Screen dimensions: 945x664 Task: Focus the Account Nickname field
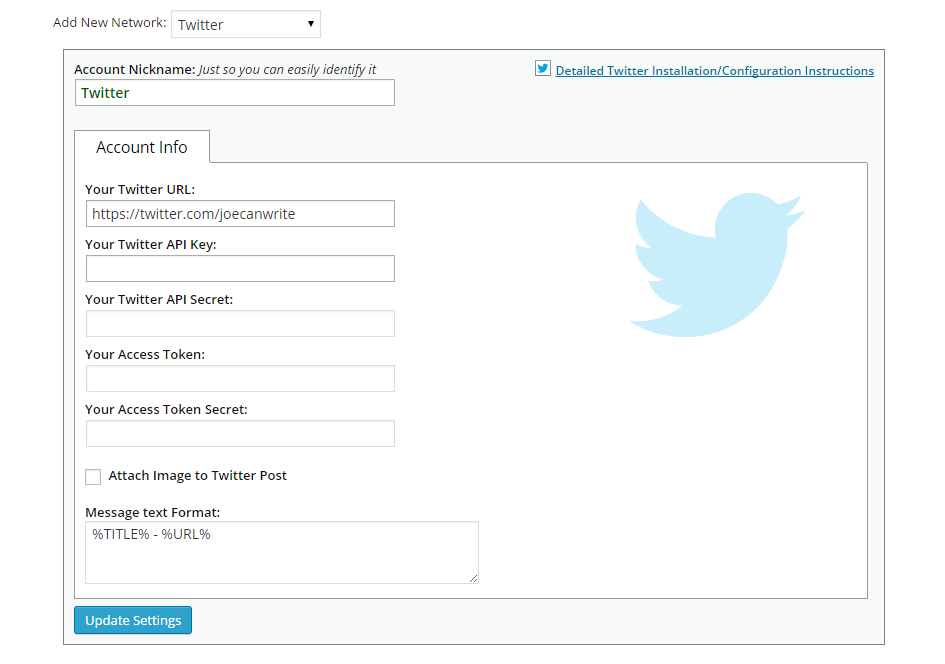tap(235, 93)
